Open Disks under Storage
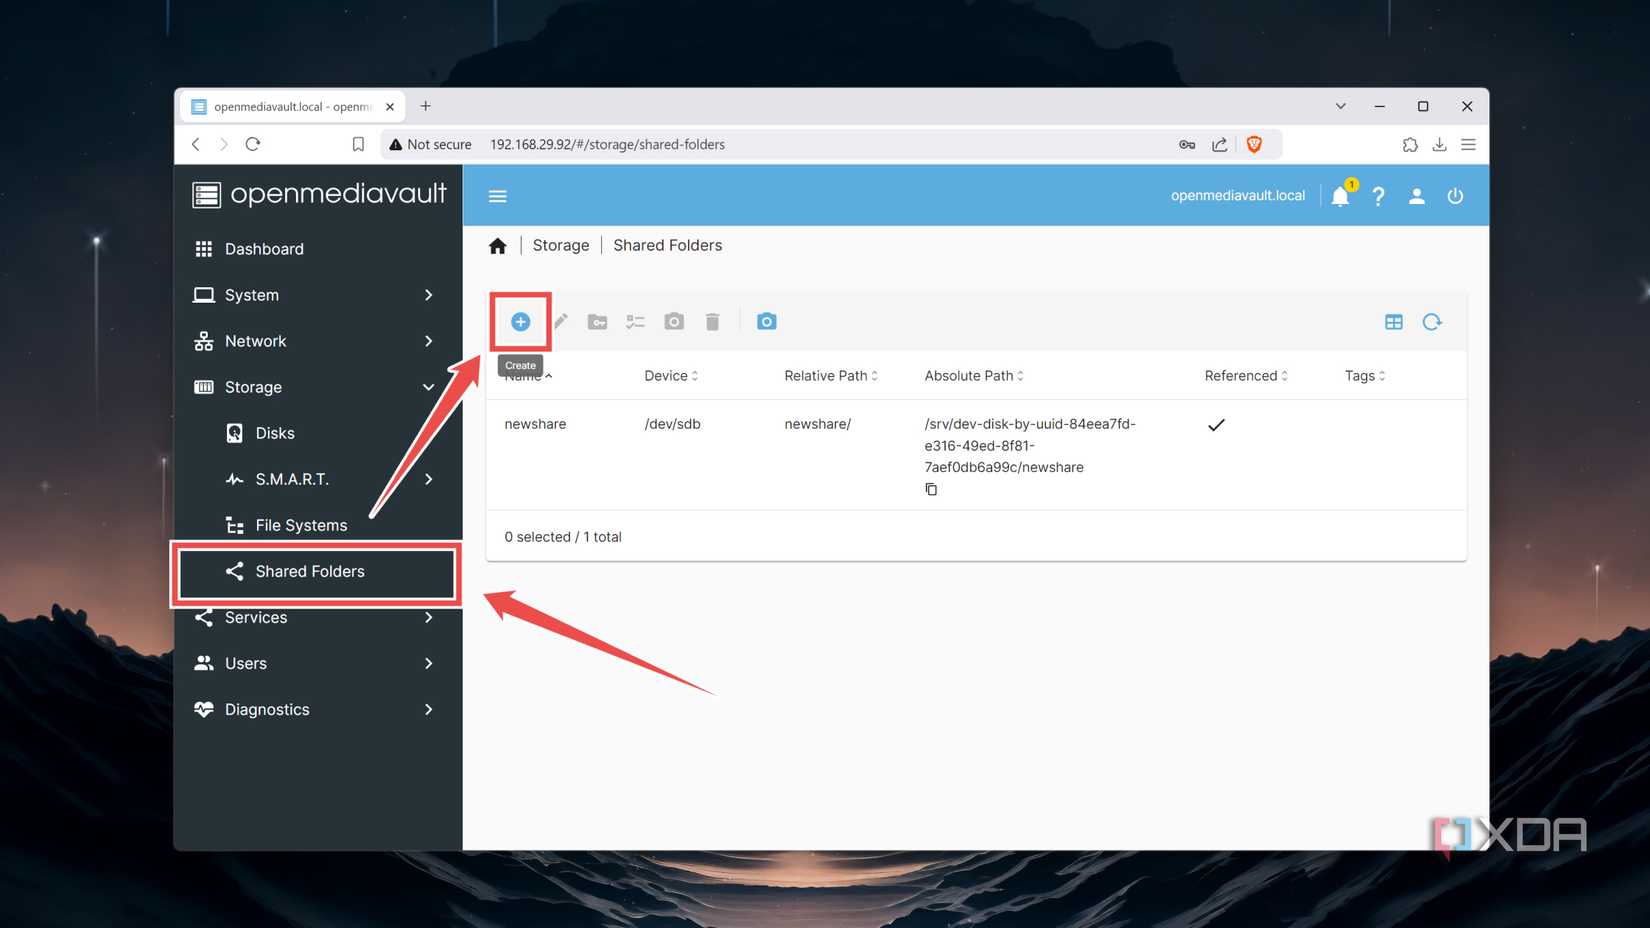The image size is (1650, 928). 318,433
